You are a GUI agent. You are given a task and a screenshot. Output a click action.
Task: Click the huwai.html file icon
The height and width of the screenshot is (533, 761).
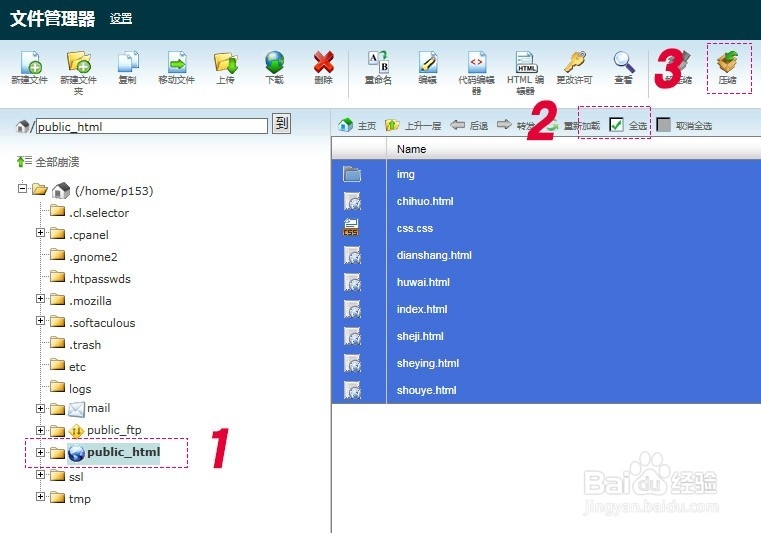[x=352, y=282]
